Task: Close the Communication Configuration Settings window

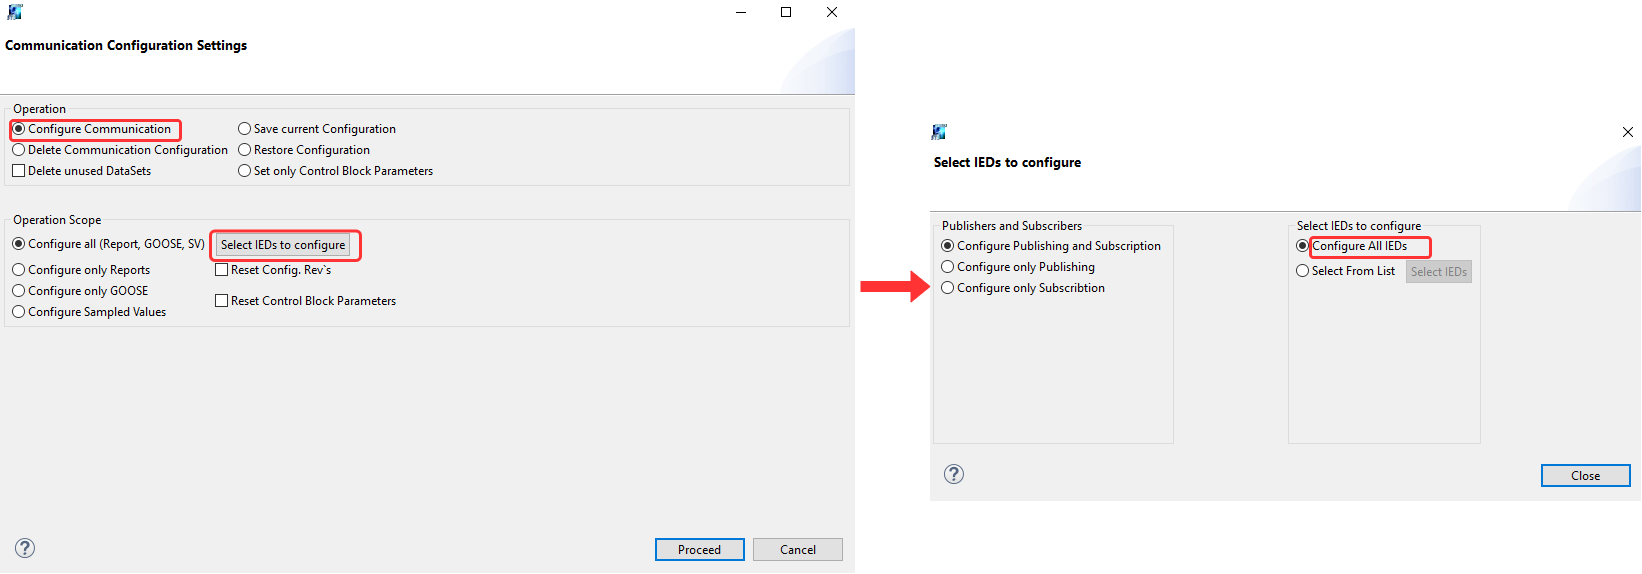Action: (832, 12)
